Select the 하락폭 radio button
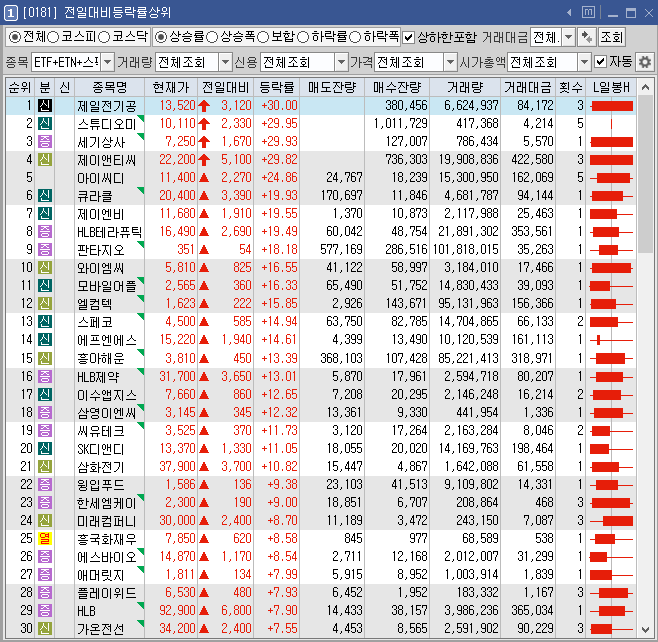The width and height of the screenshot is (658, 642). point(355,37)
